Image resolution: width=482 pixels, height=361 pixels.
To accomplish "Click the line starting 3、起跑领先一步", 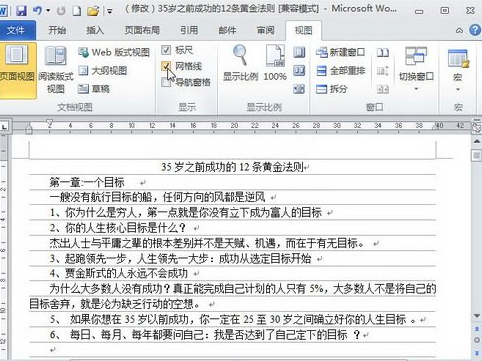I will (x=180, y=258).
